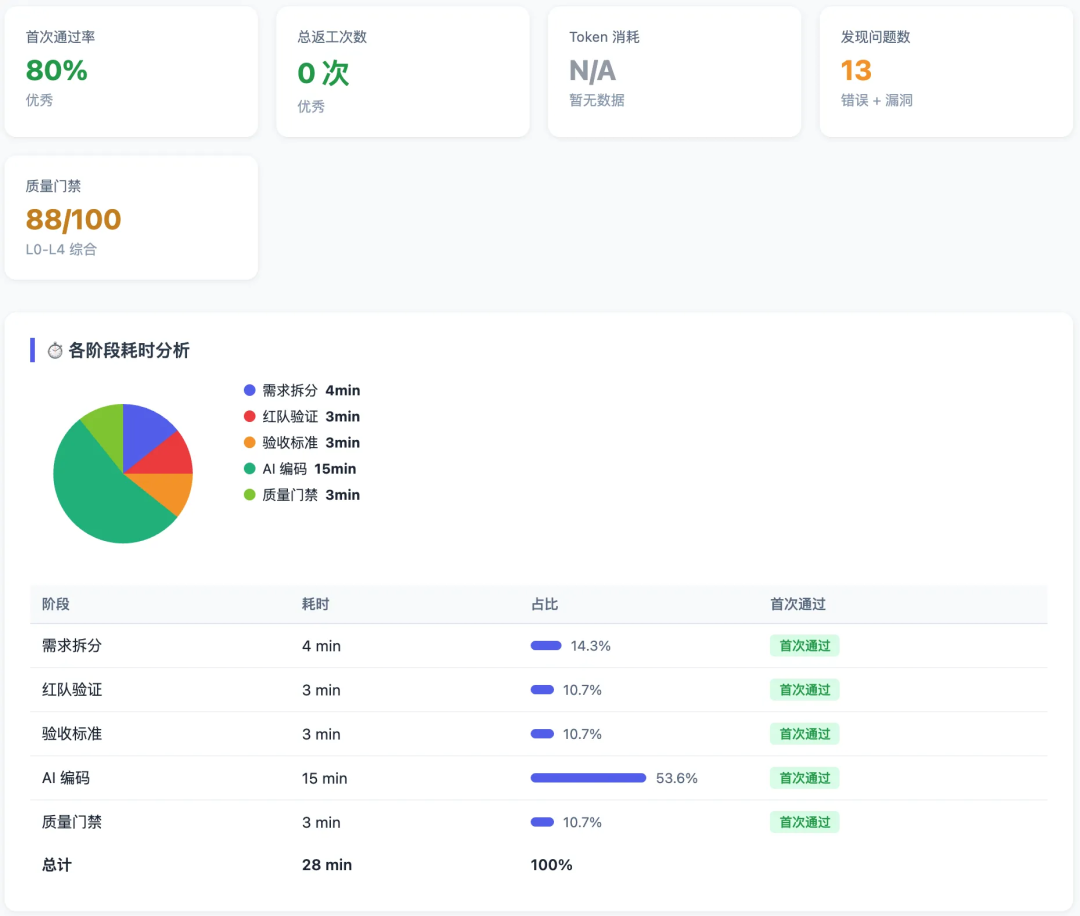Click the 14.3% progress bar
This screenshot has height=916, width=1080.
(546, 646)
